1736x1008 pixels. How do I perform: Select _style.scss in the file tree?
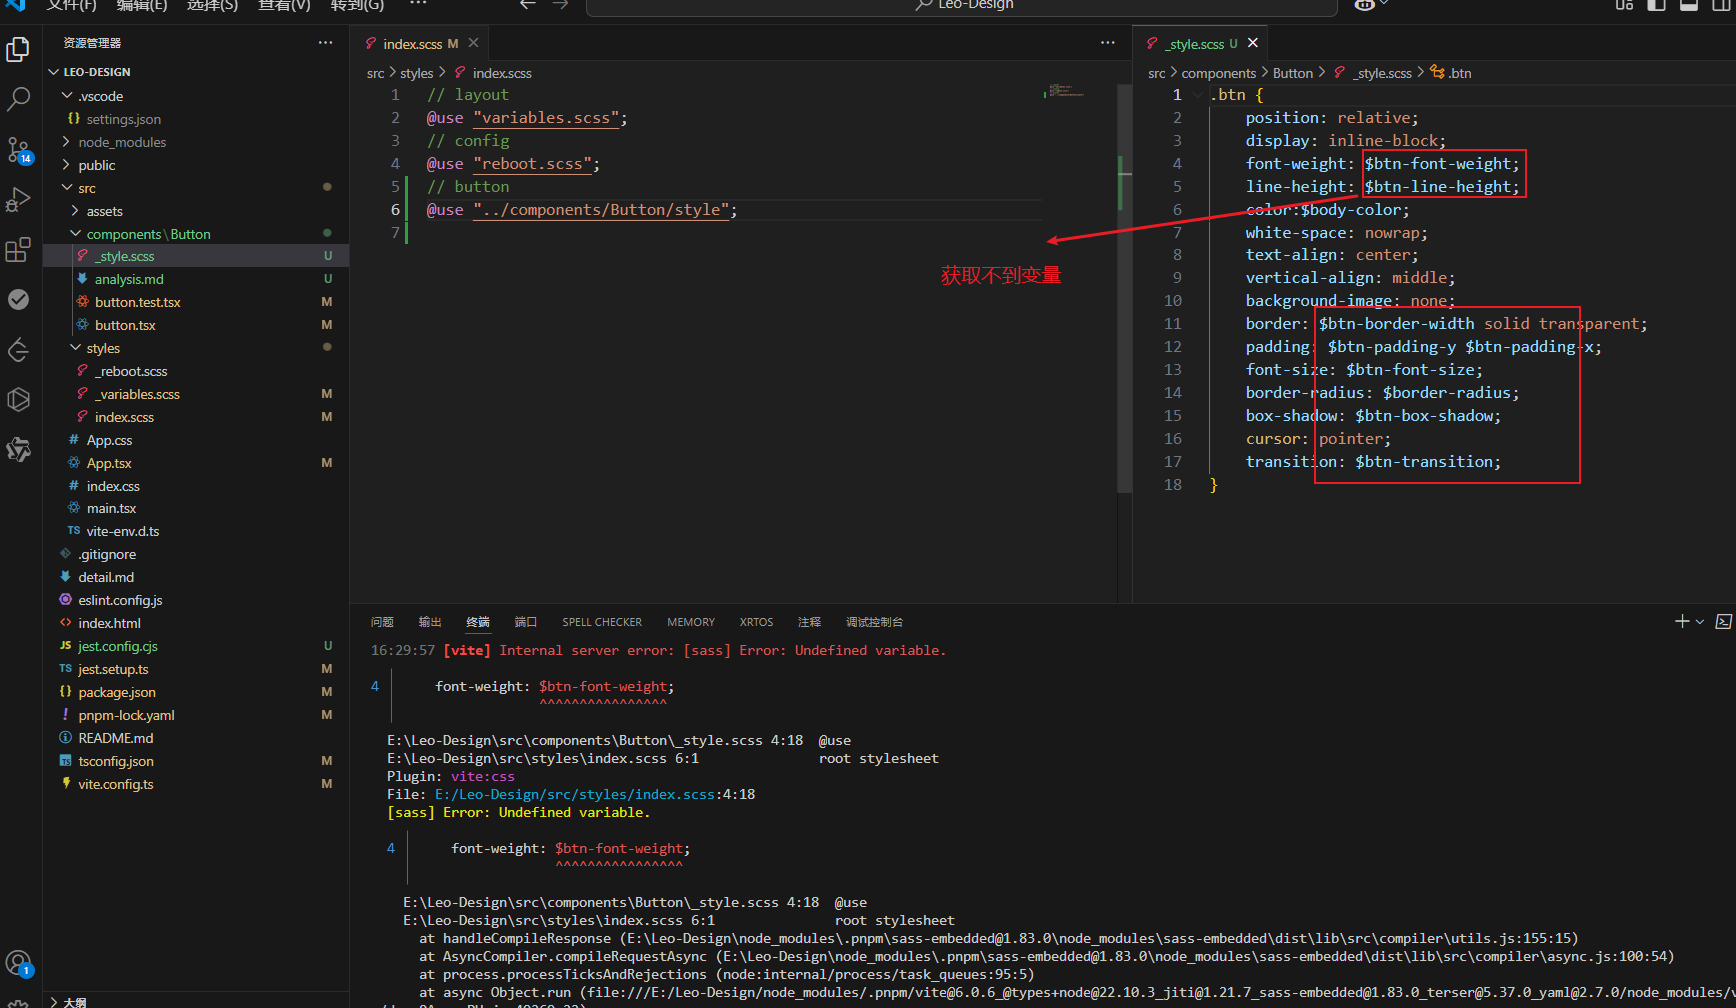[x=124, y=256]
